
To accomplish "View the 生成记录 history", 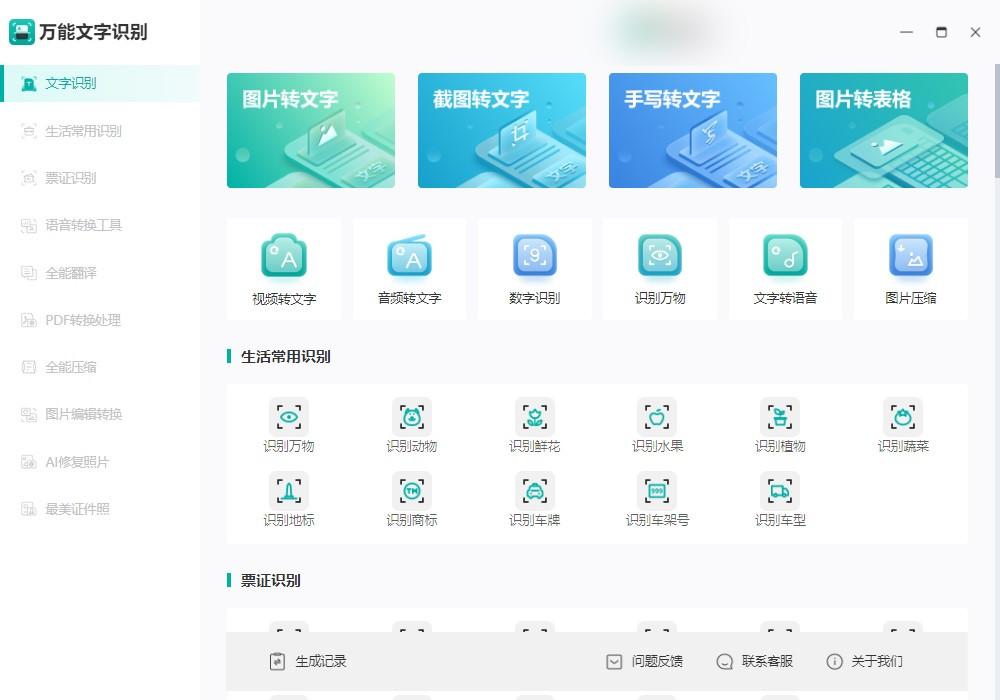I will pyautogui.click(x=307, y=662).
